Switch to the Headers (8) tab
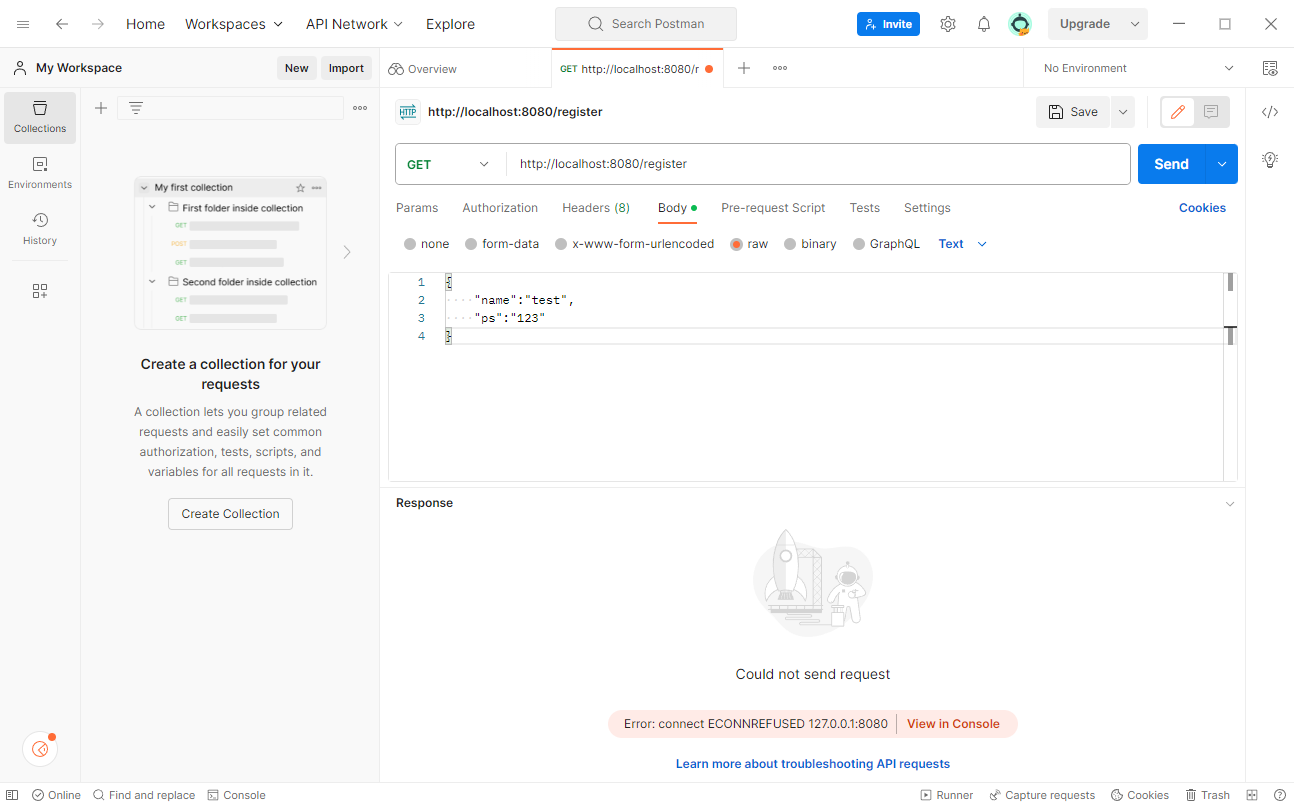The image size is (1294, 807). pyautogui.click(x=596, y=208)
